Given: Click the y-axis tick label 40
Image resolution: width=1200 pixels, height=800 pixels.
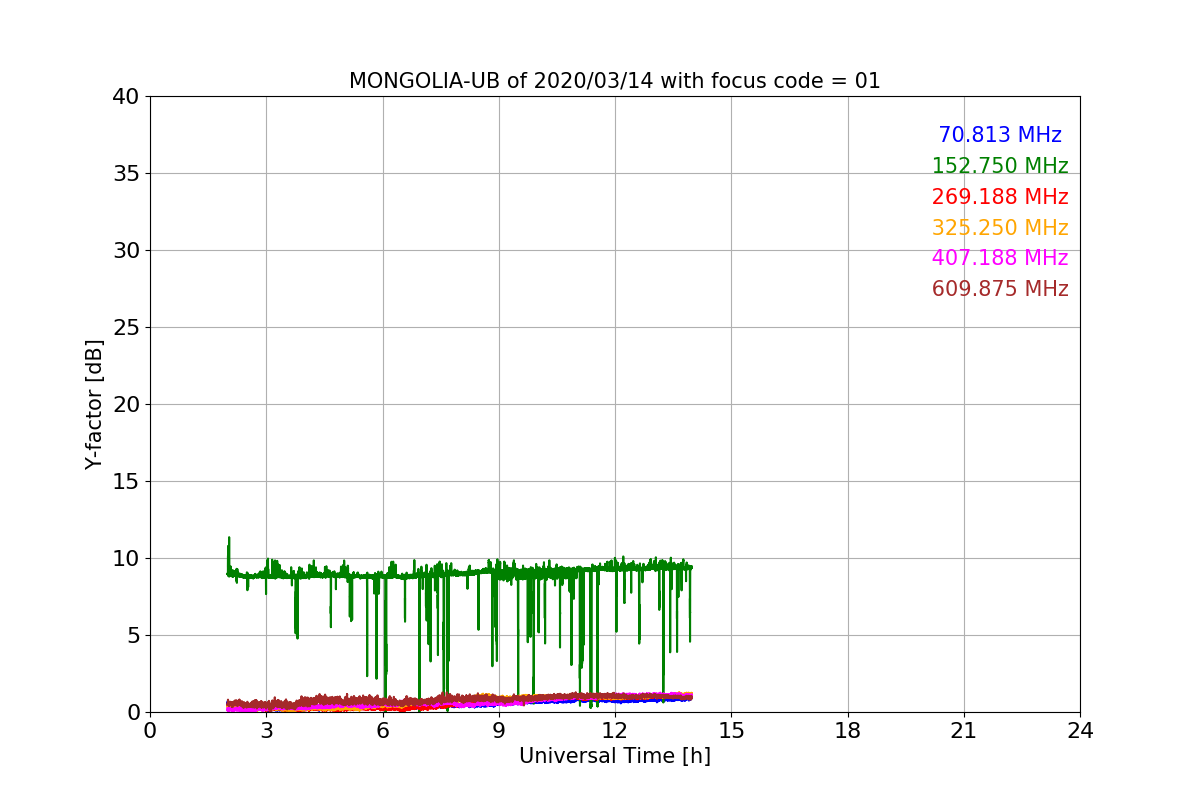Looking at the screenshot, I should [x=126, y=97].
